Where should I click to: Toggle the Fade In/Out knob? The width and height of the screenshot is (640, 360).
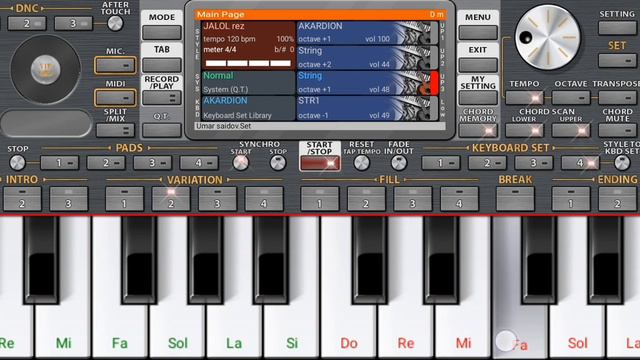[x=399, y=163]
